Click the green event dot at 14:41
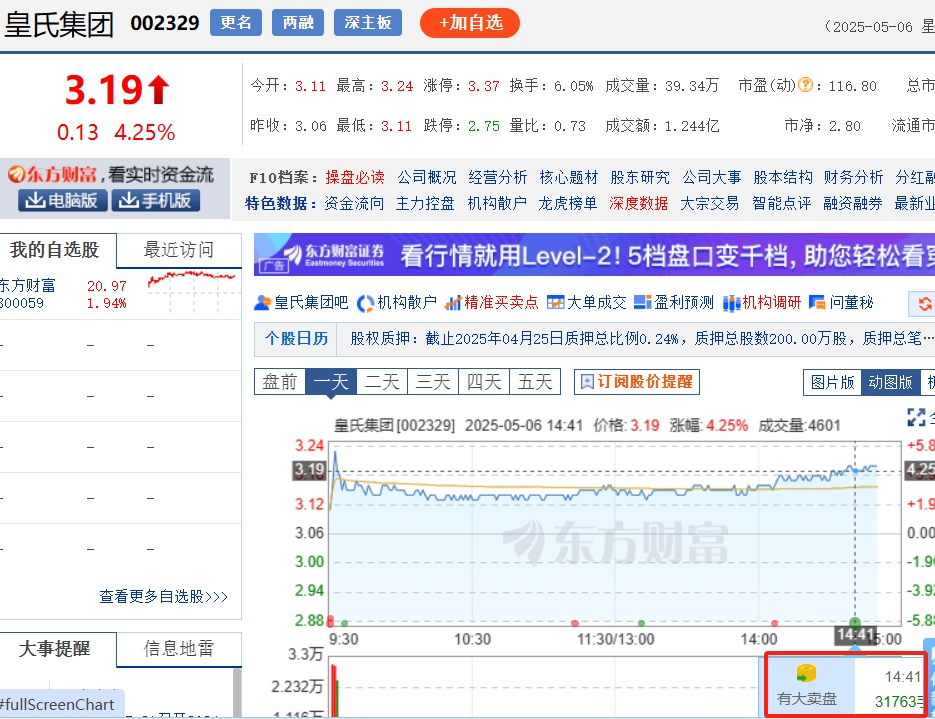935x719 pixels. (x=854, y=622)
